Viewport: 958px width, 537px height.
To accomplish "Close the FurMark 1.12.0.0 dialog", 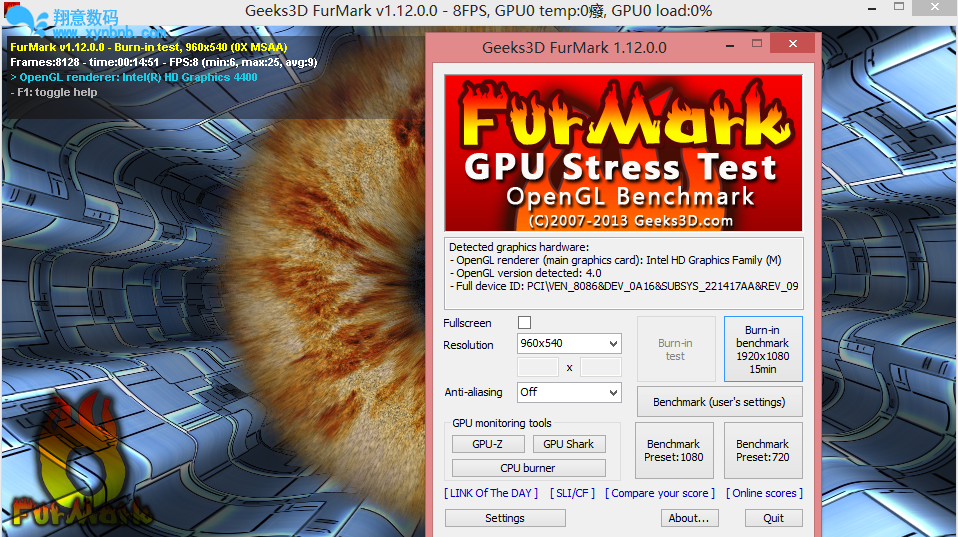I will click(x=792, y=43).
